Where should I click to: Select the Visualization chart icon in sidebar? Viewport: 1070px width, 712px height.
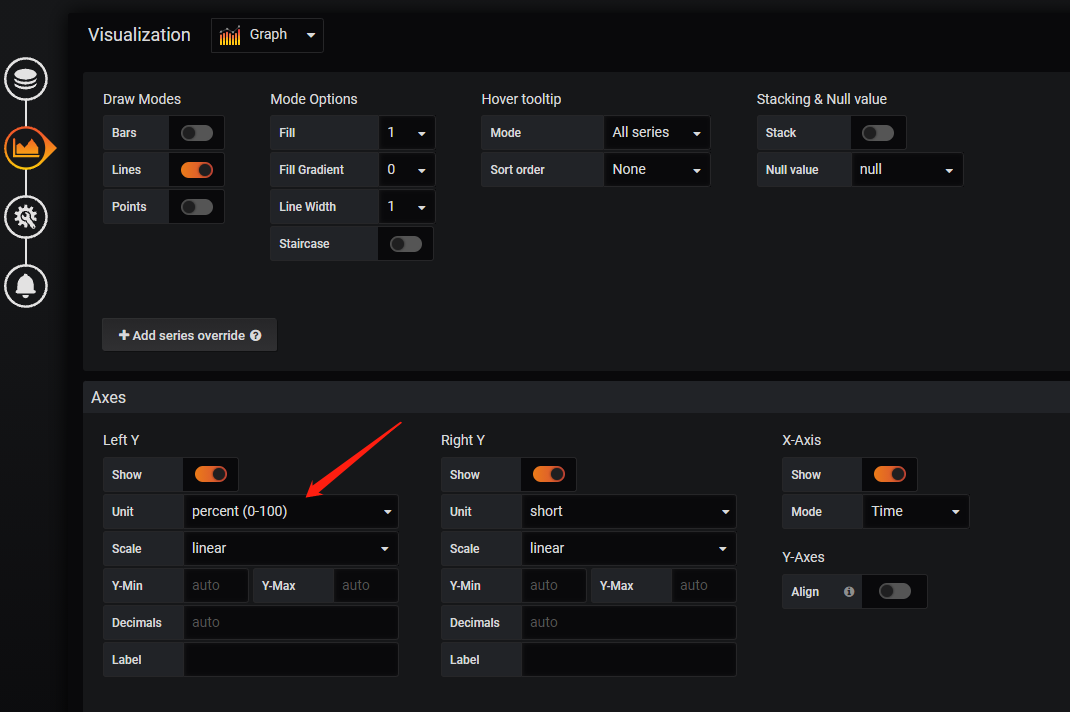26,148
